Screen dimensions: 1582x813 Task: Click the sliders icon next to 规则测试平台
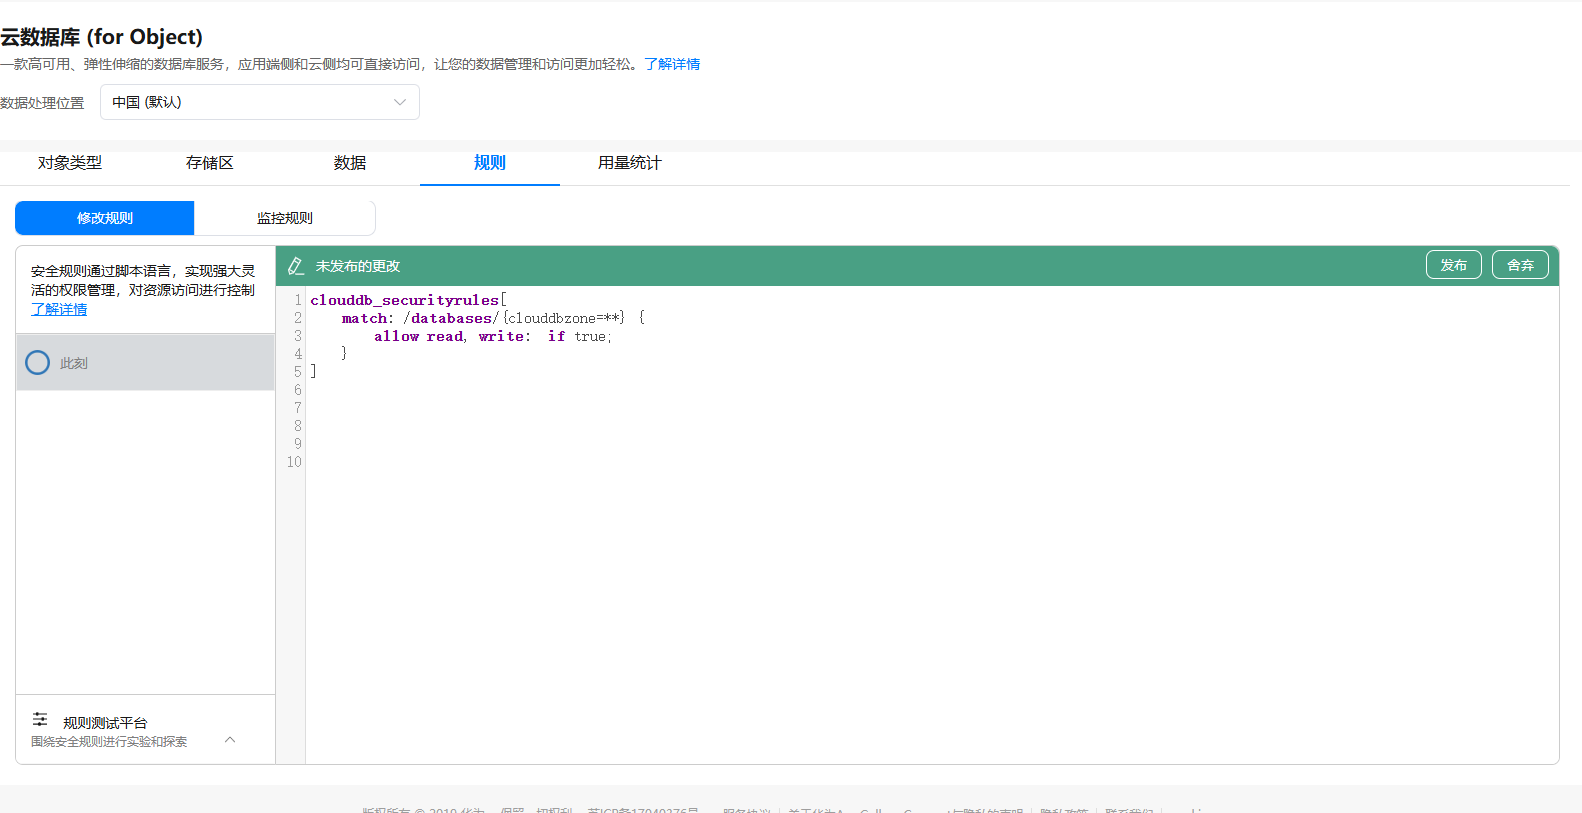(x=40, y=720)
